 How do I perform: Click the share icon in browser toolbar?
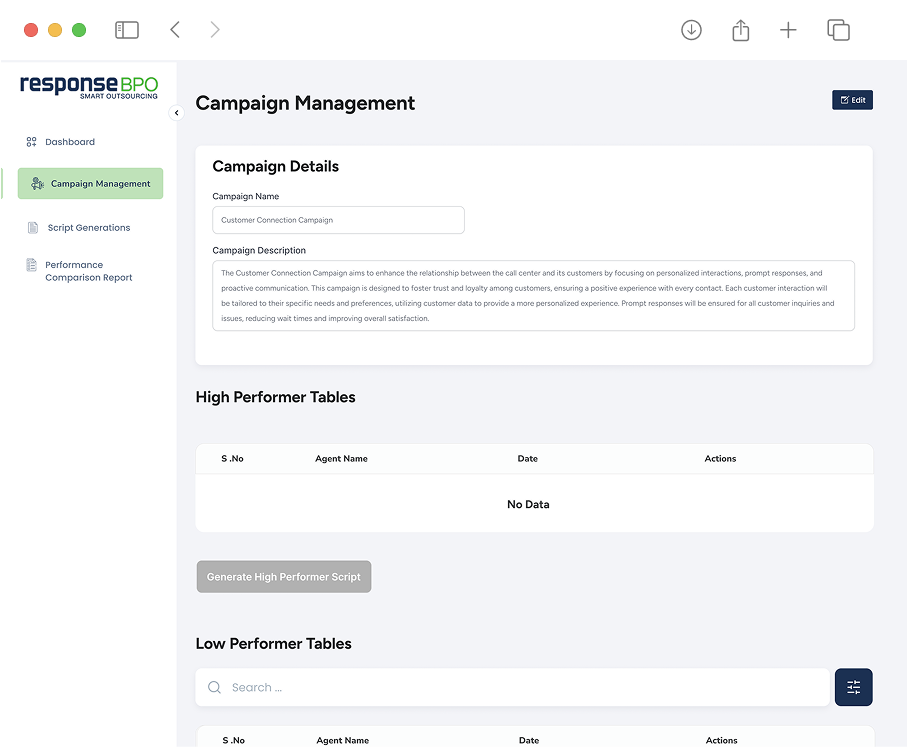[740, 30]
